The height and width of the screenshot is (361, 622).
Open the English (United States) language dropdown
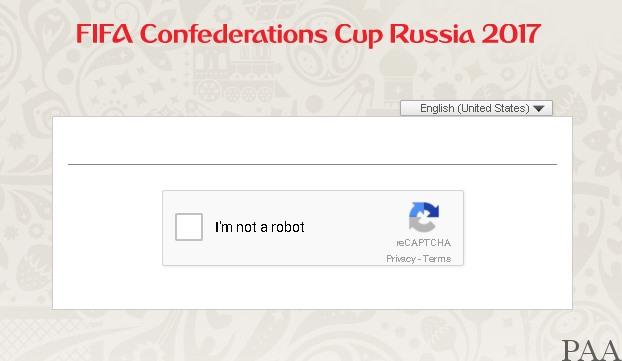[476, 108]
